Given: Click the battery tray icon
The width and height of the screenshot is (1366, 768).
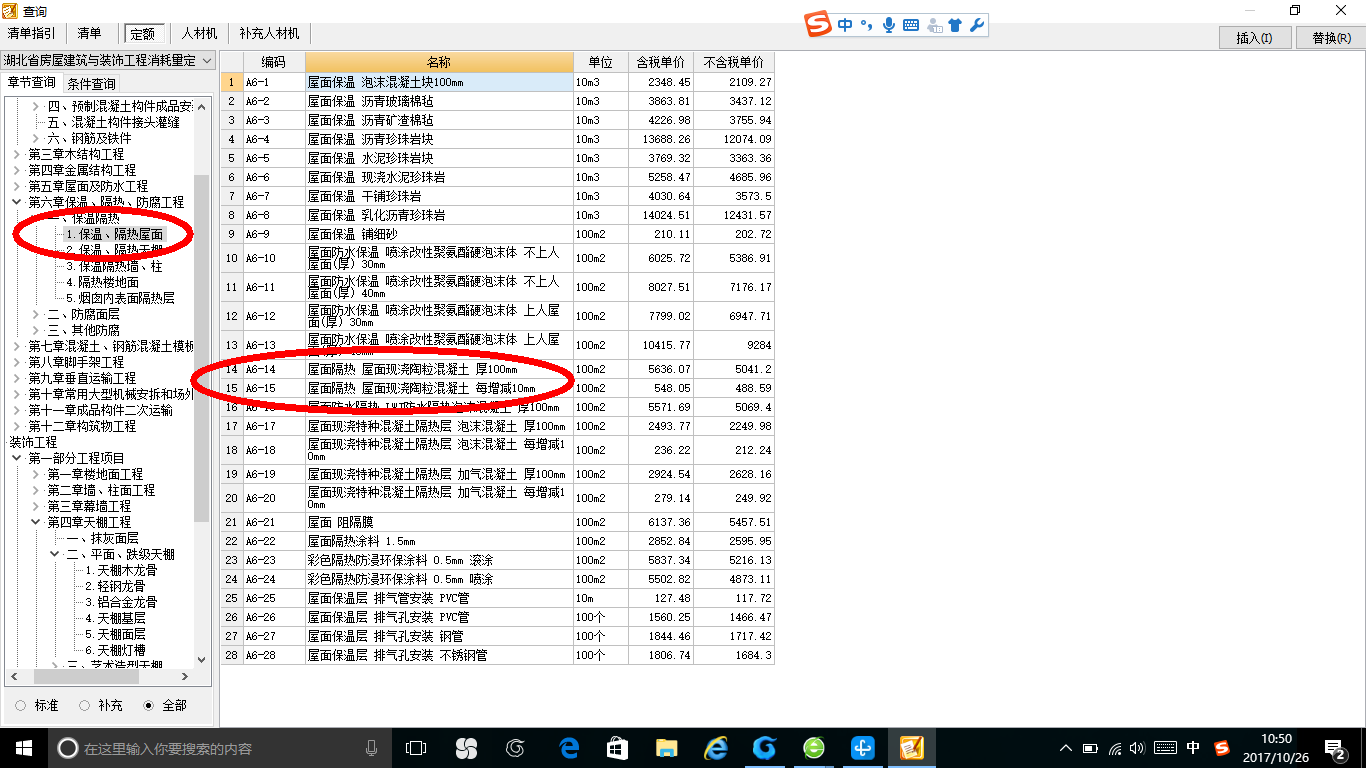Looking at the screenshot, I should coord(1089,748).
